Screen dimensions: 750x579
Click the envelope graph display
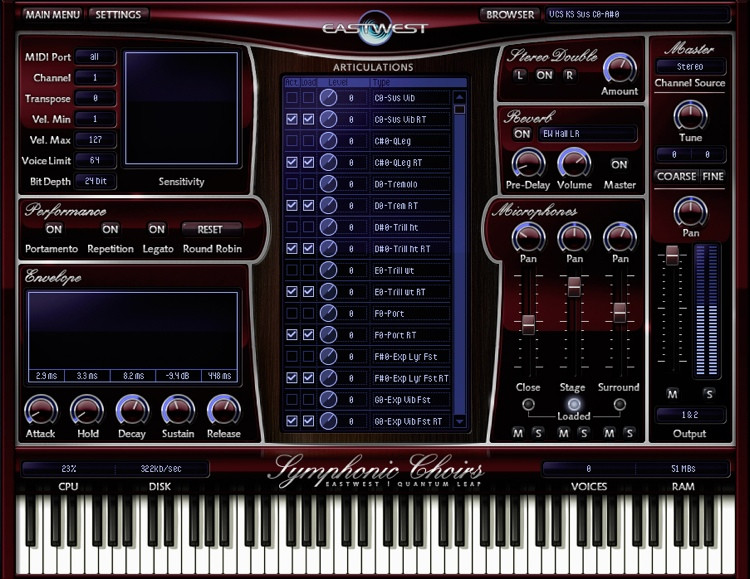pos(133,337)
